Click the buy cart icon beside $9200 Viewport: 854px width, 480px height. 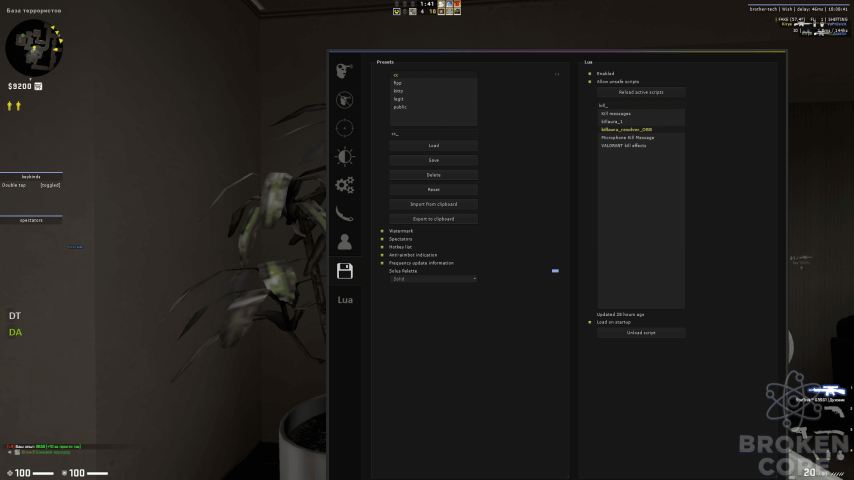38,86
